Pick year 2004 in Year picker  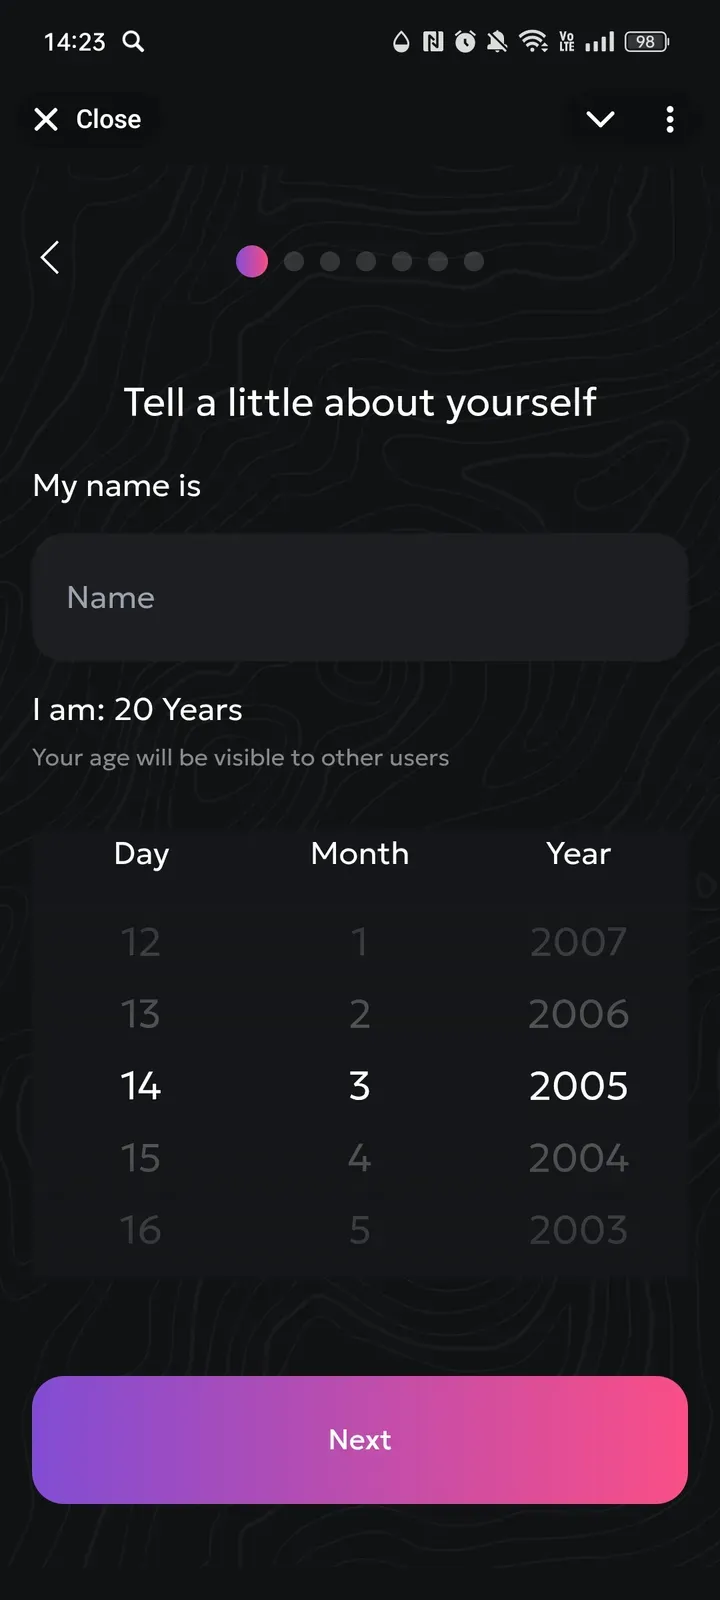(579, 1158)
